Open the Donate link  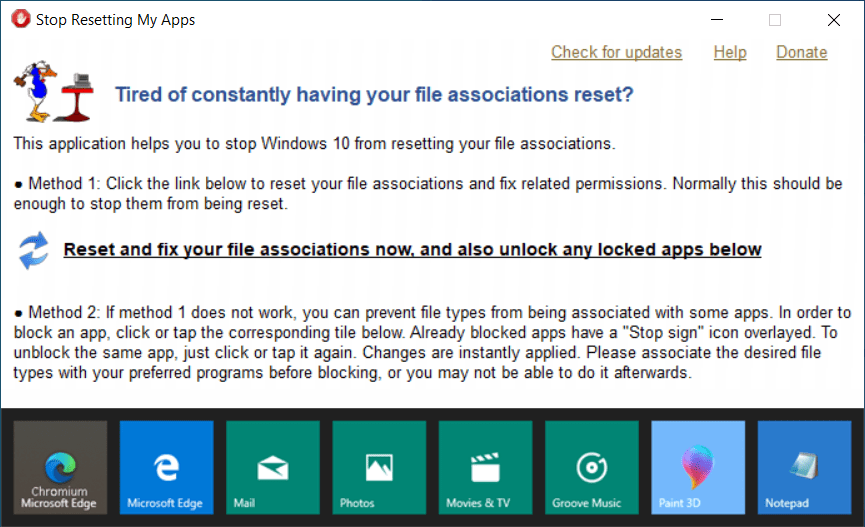[x=802, y=52]
